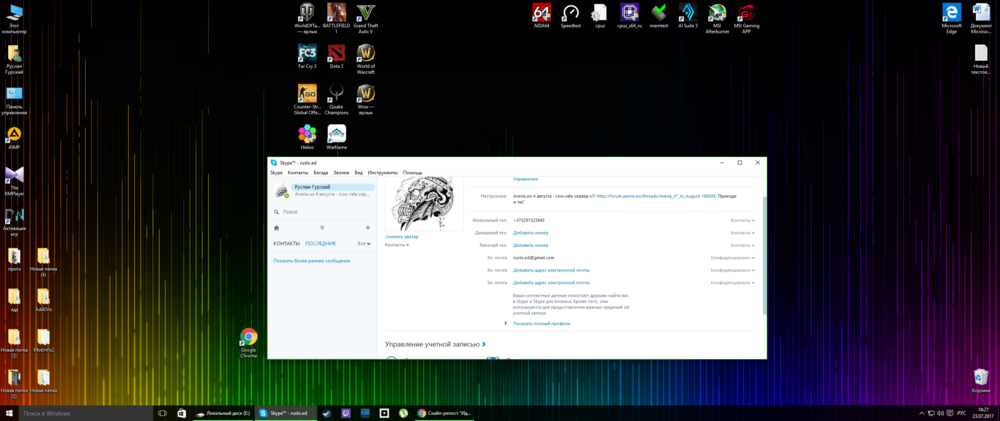Open the Twitch icon in the taskbar
The height and width of the screenshot is (421, 1000).
point(346,413)
